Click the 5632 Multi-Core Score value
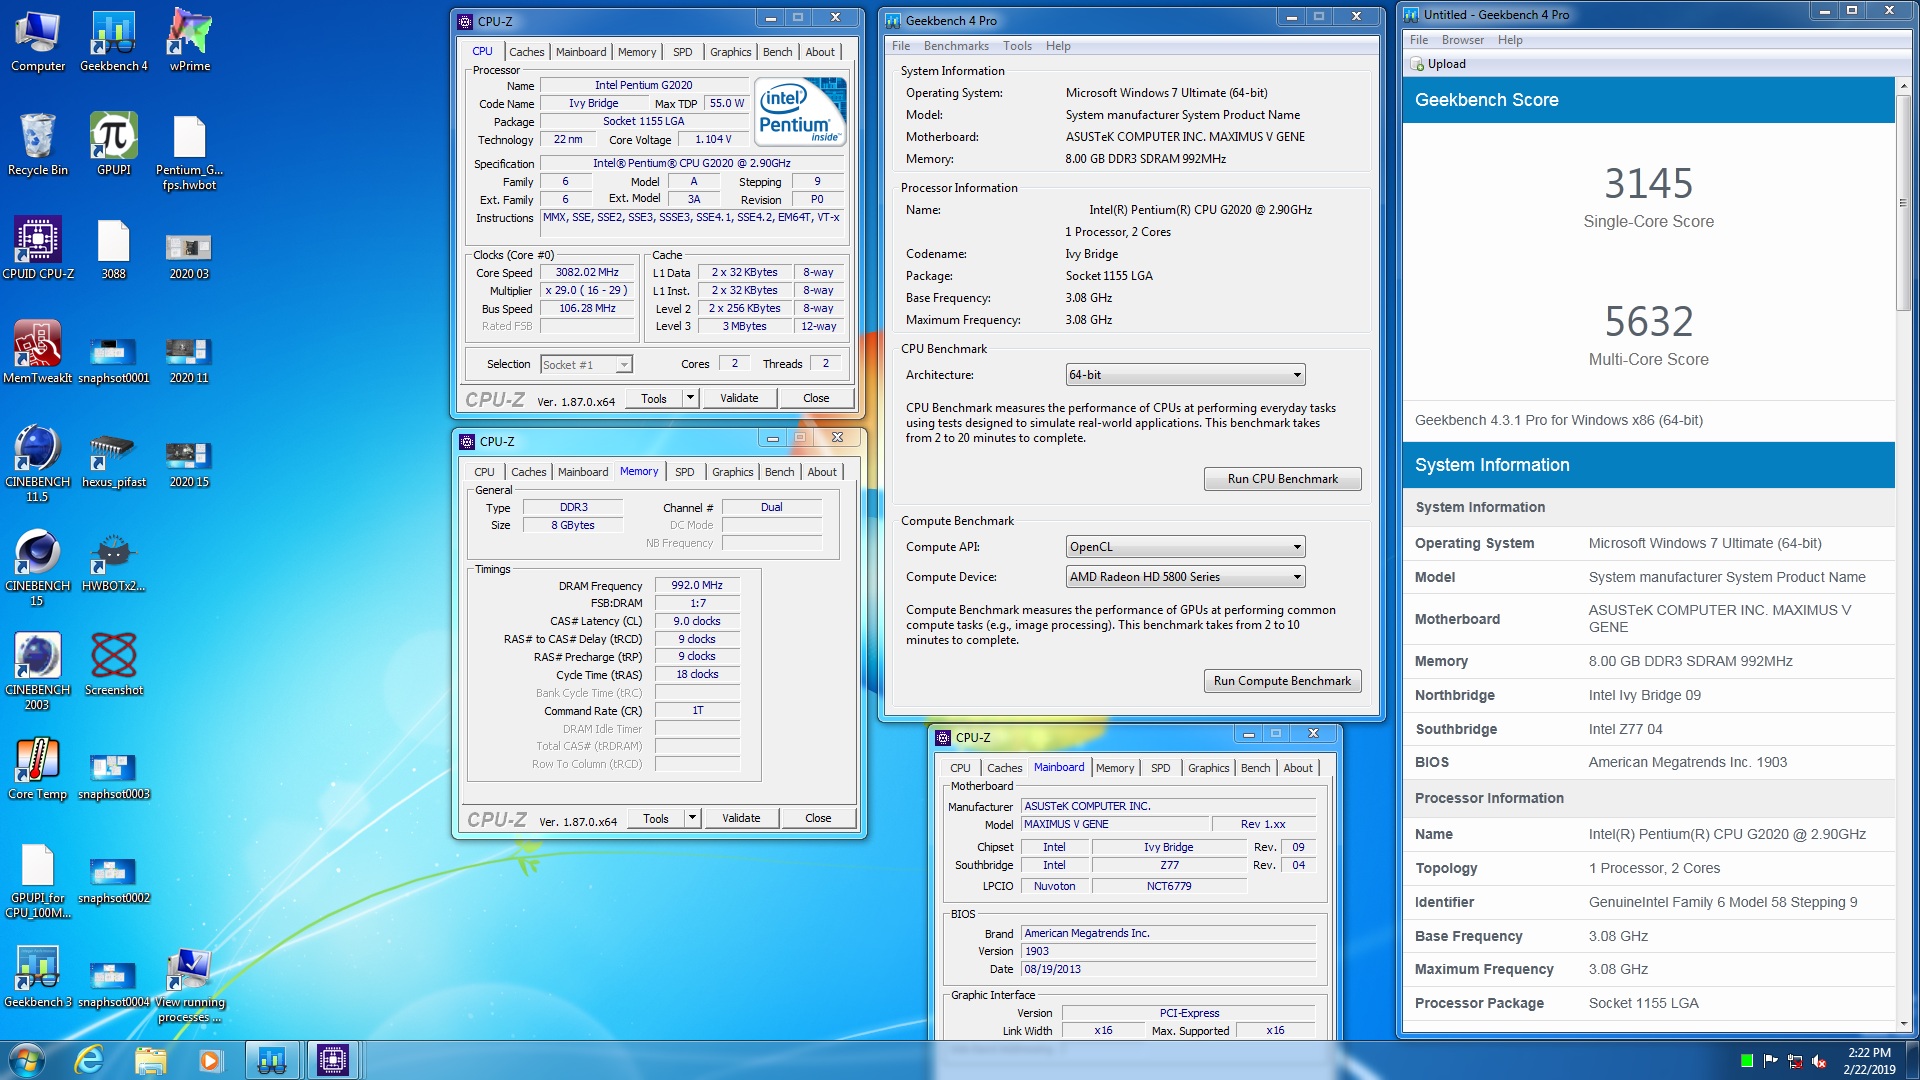The width and height of the screenshot is (1920, 1080). [1648, 322]
